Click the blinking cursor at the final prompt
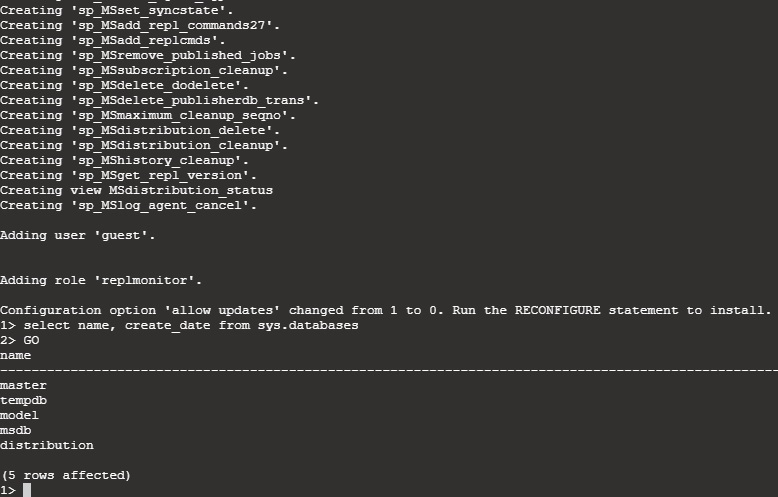 tap(28, 490)
